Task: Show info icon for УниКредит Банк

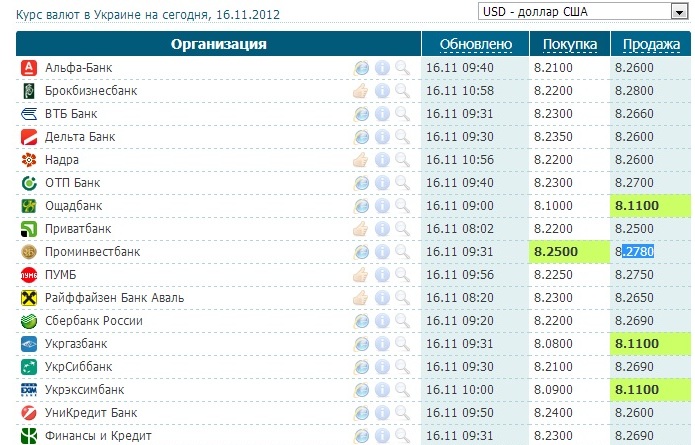Action: pos(382,414)
